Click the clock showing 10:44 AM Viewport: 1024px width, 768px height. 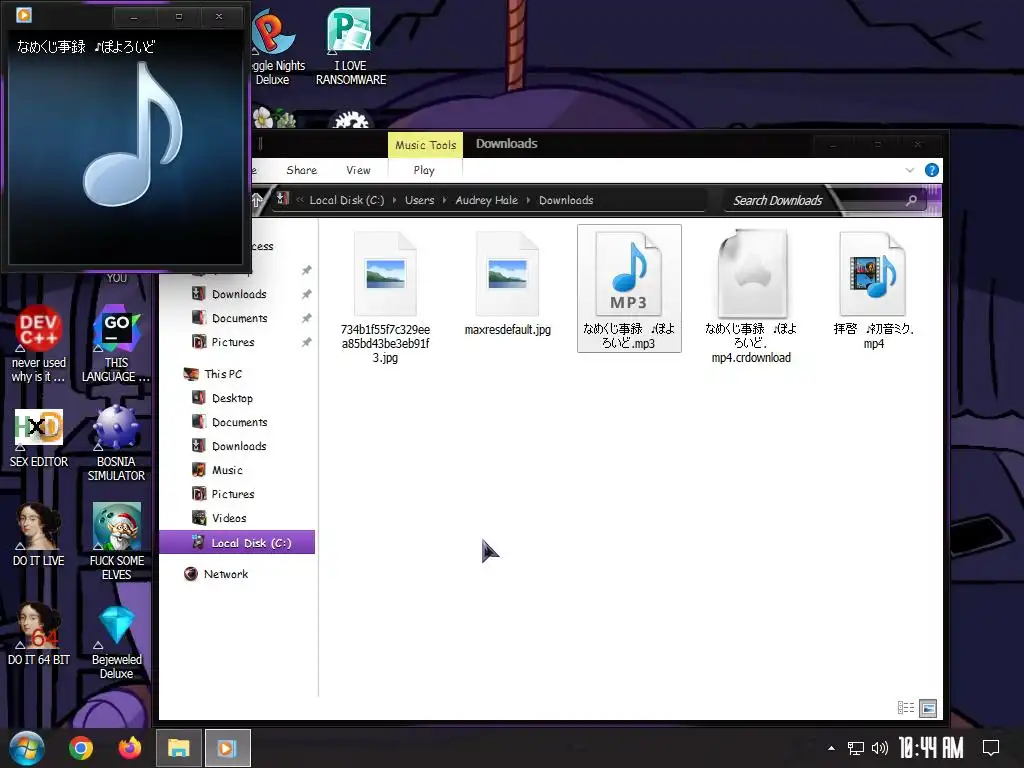coord(931,748)
